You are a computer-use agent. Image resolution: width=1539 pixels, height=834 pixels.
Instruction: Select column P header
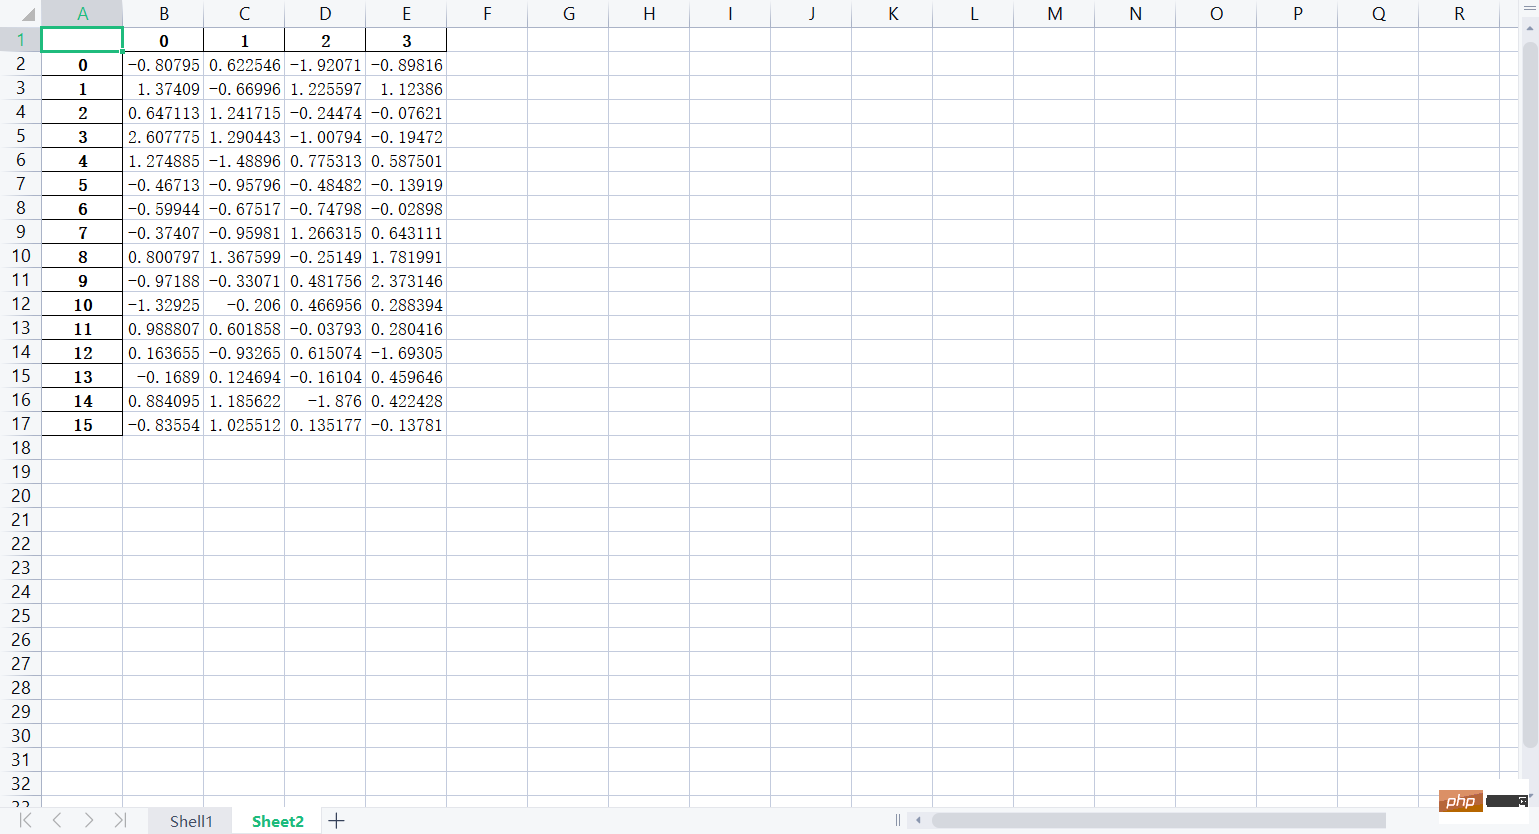1298,14
